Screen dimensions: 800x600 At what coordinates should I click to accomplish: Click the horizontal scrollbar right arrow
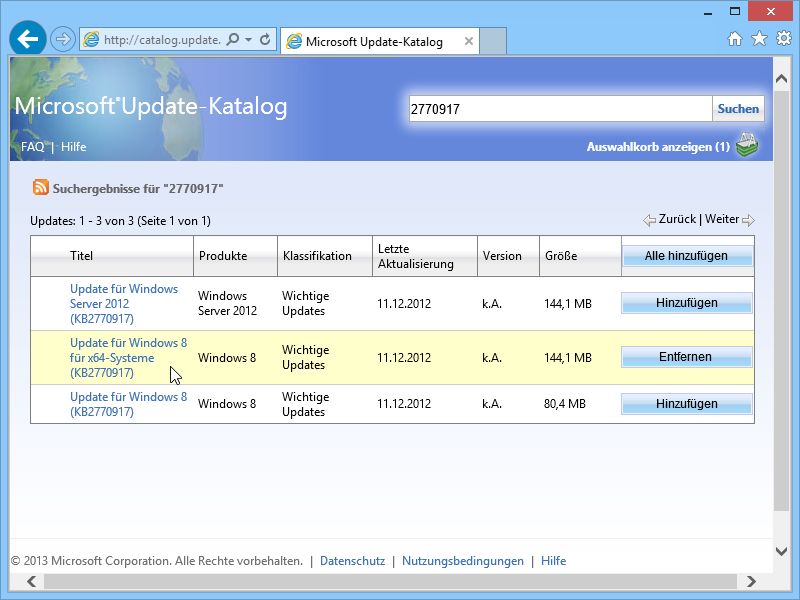(x=751, y=581)
